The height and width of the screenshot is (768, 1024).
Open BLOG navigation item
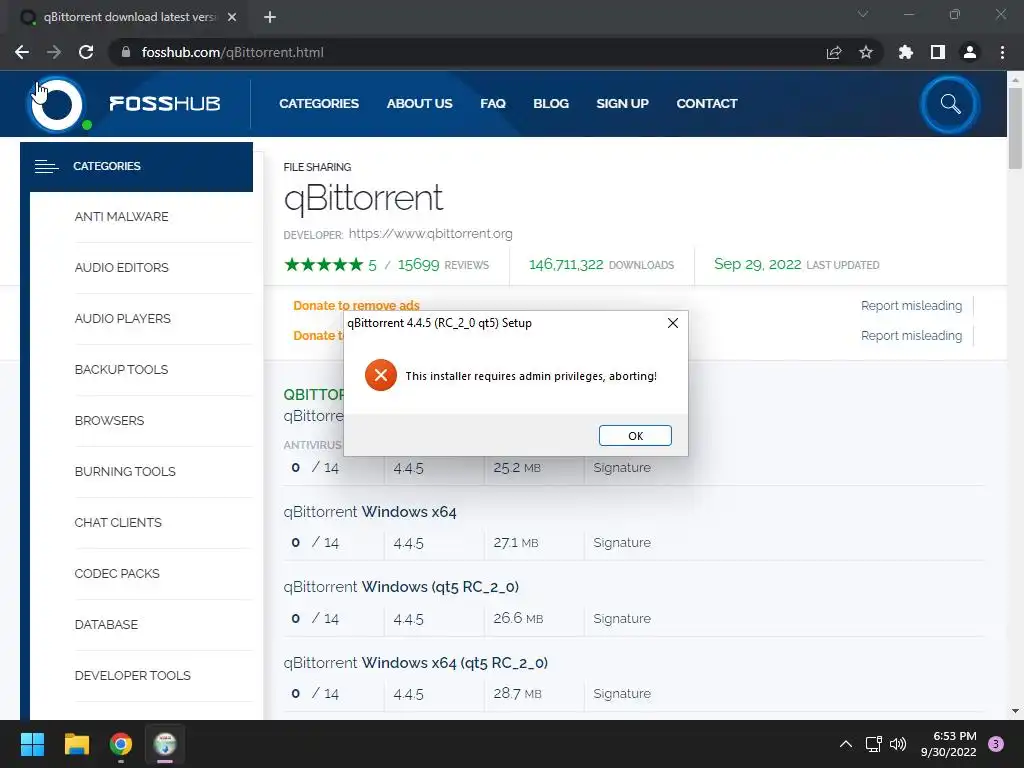pyautogui.click(x=551, y=104)
